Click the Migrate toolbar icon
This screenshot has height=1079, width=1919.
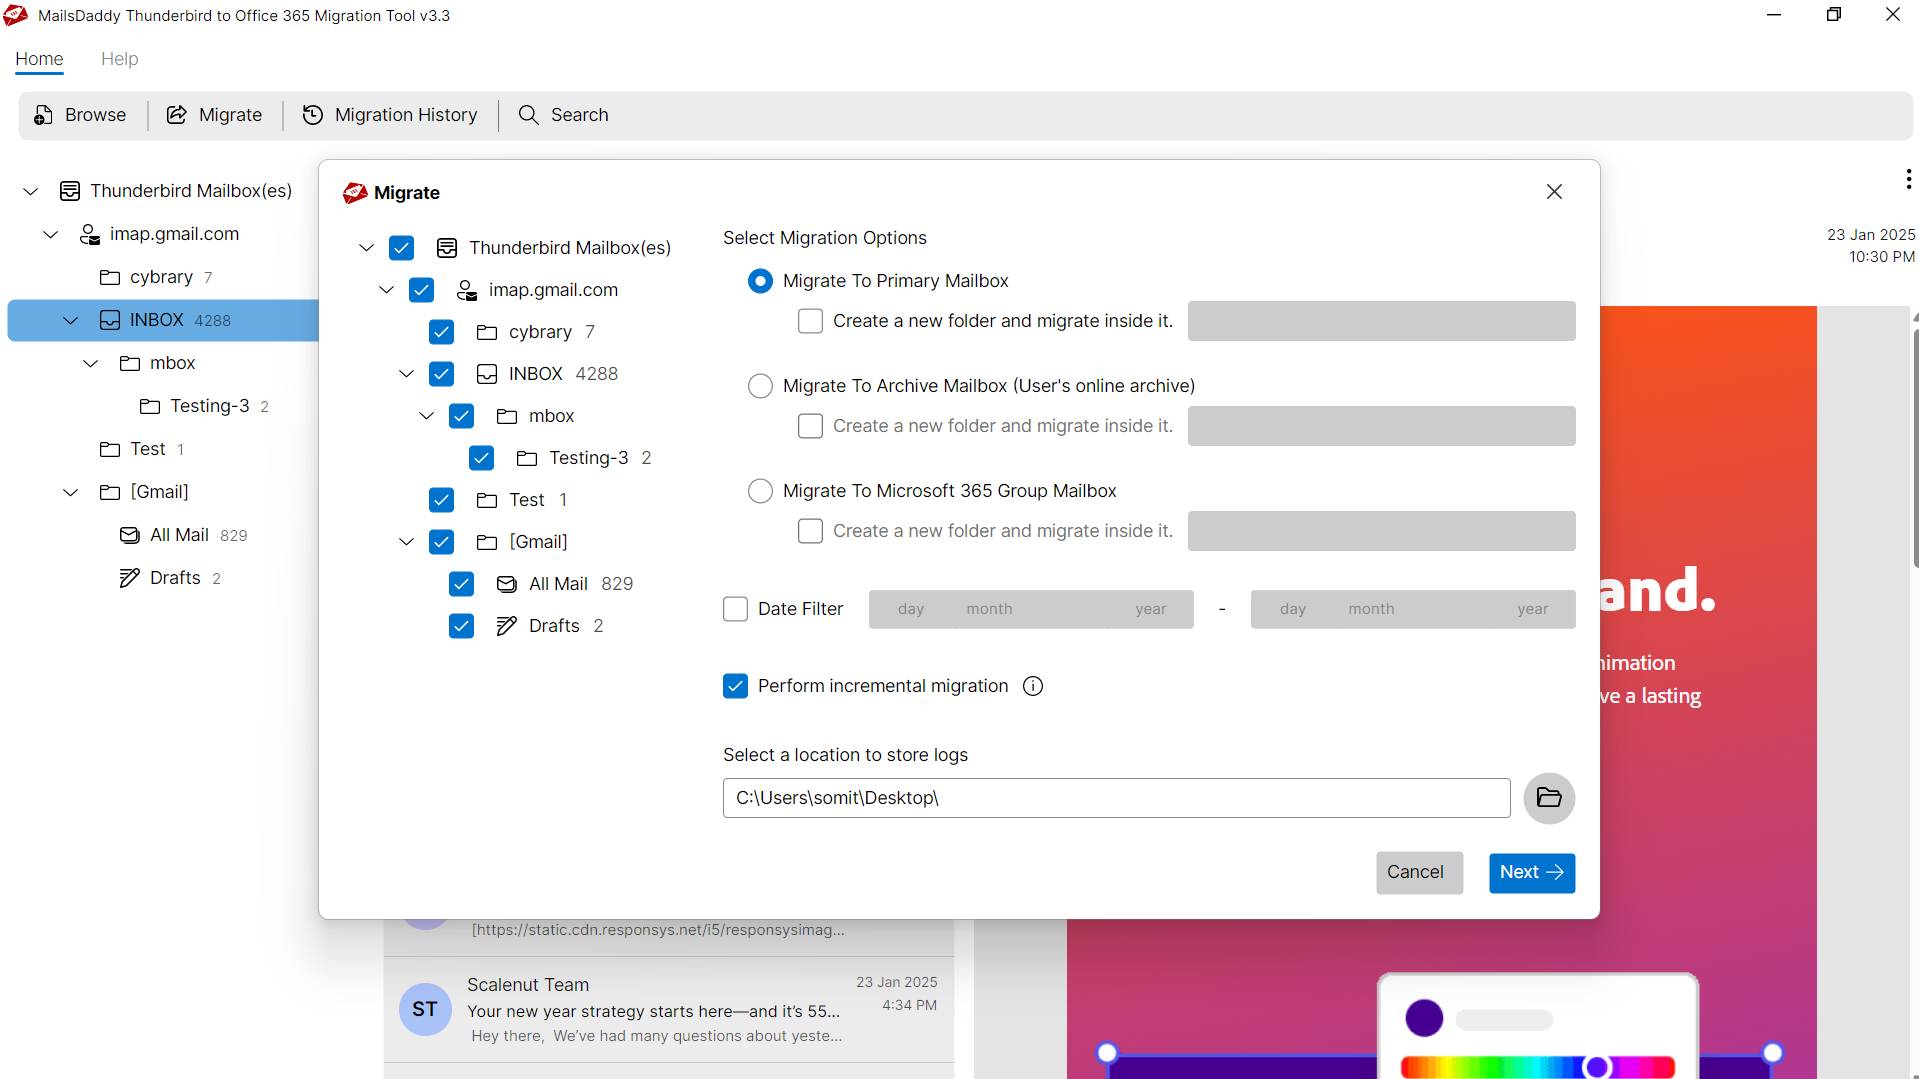177,115
